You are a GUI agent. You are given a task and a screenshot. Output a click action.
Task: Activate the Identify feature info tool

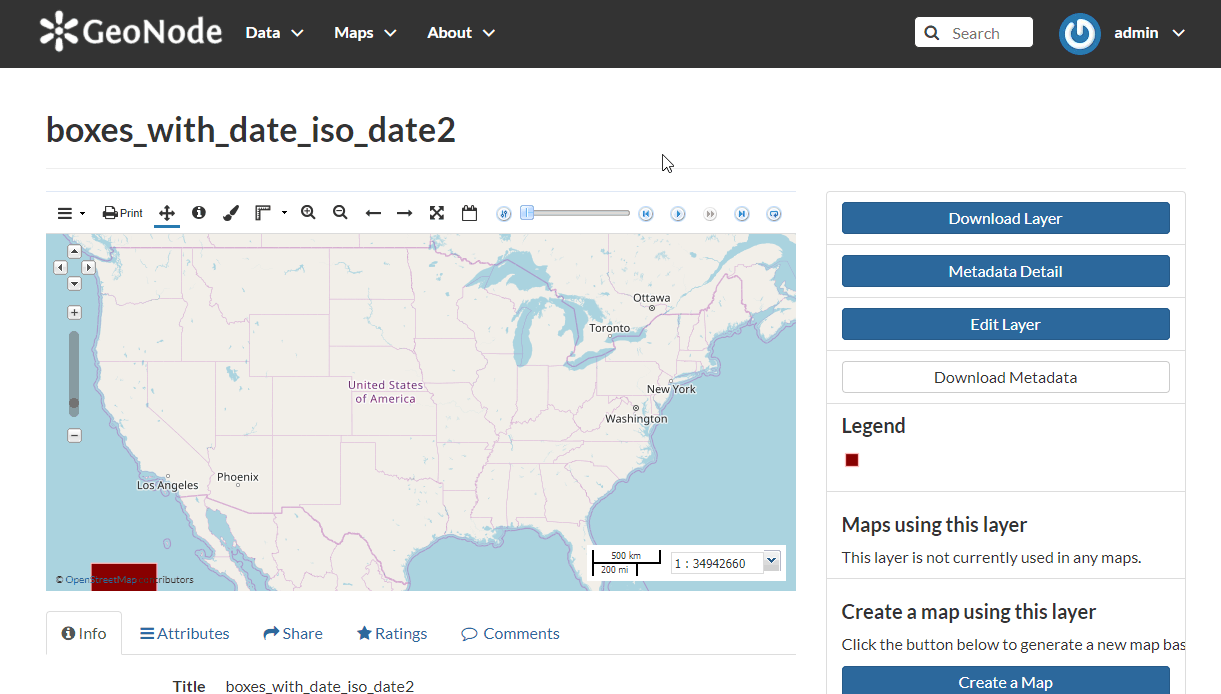point(198,212)
